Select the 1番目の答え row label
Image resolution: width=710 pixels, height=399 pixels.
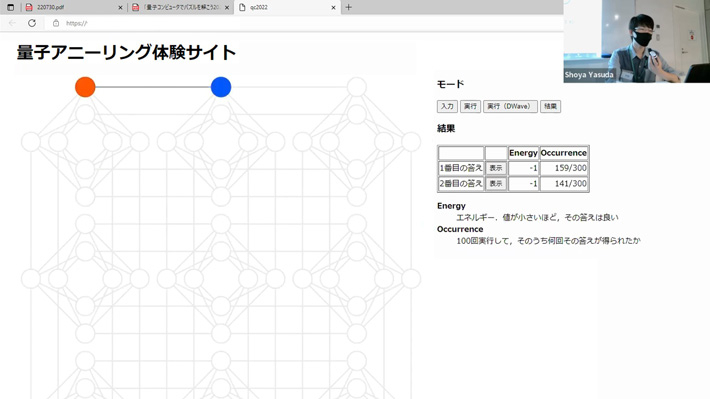(x=461, y=168)
